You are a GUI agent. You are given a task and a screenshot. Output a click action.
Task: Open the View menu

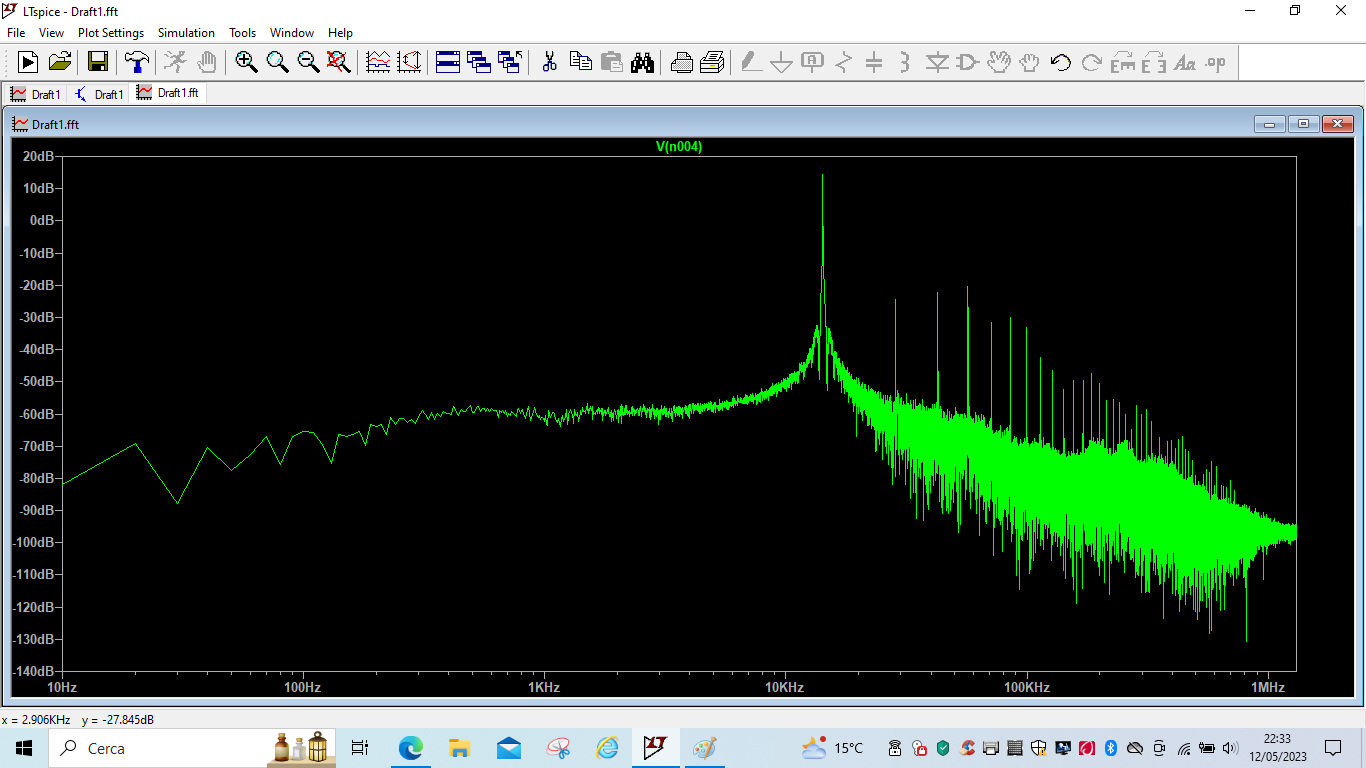51,33
